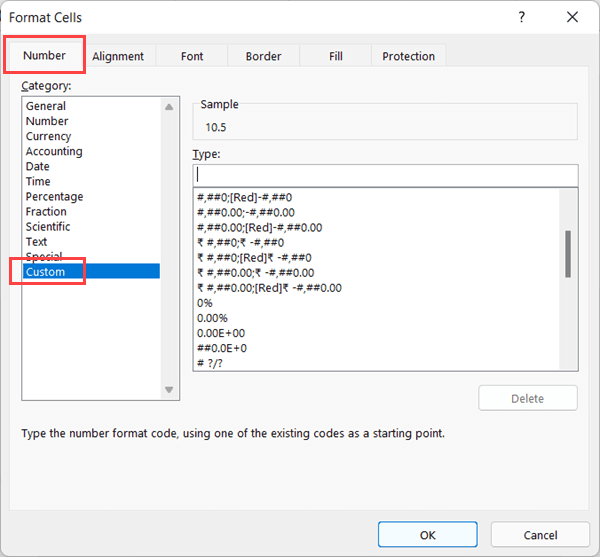Select Scientific from Category list
This screenshot has width=600, height=557.
[48, 227]
